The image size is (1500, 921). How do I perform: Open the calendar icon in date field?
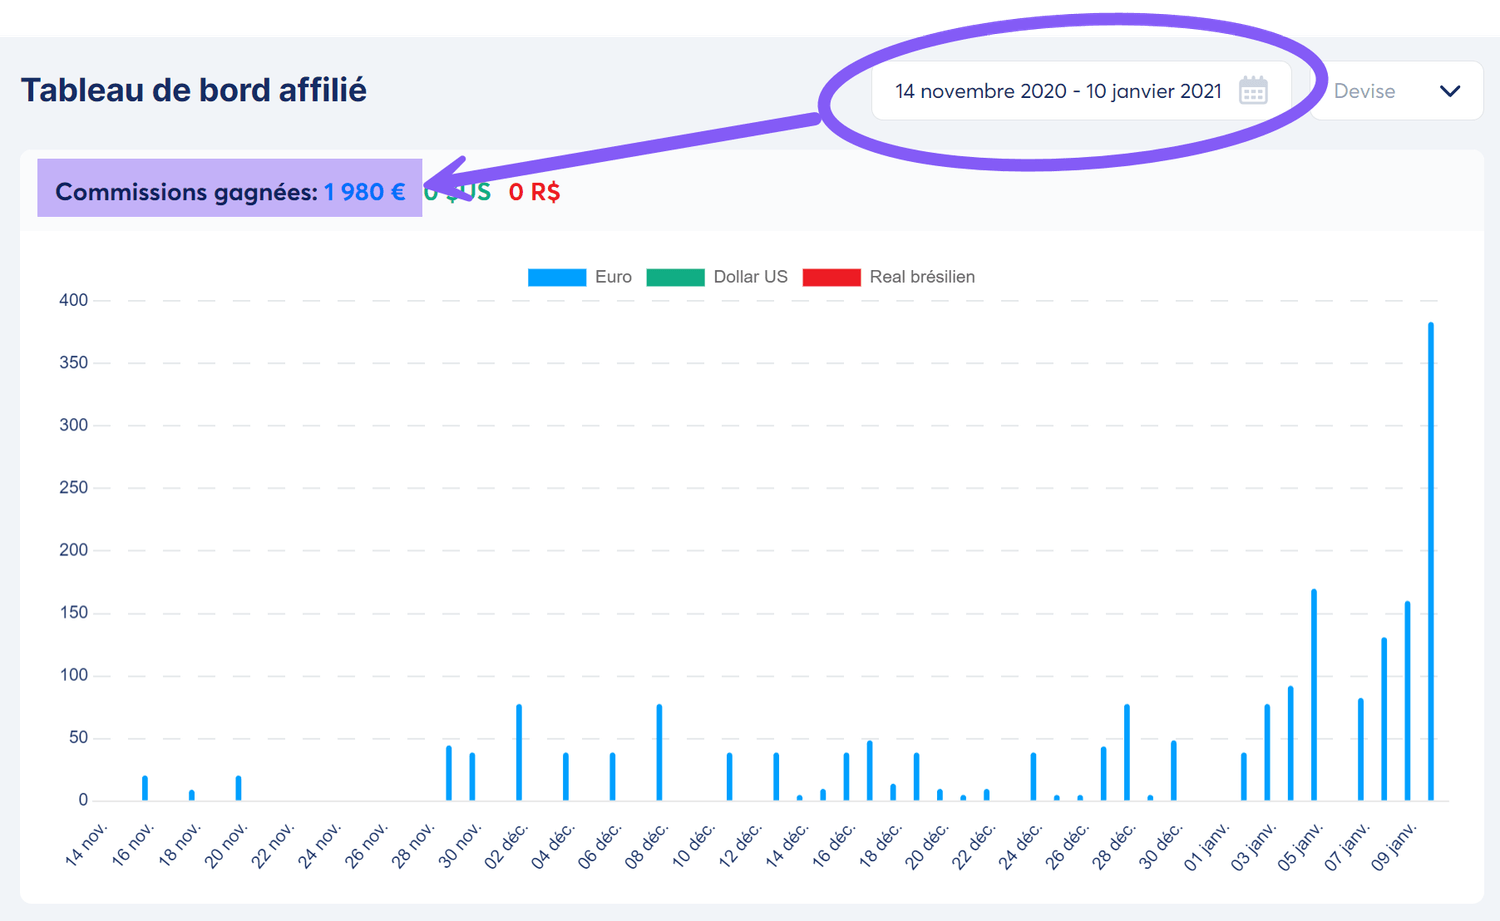pos(1253,91)
